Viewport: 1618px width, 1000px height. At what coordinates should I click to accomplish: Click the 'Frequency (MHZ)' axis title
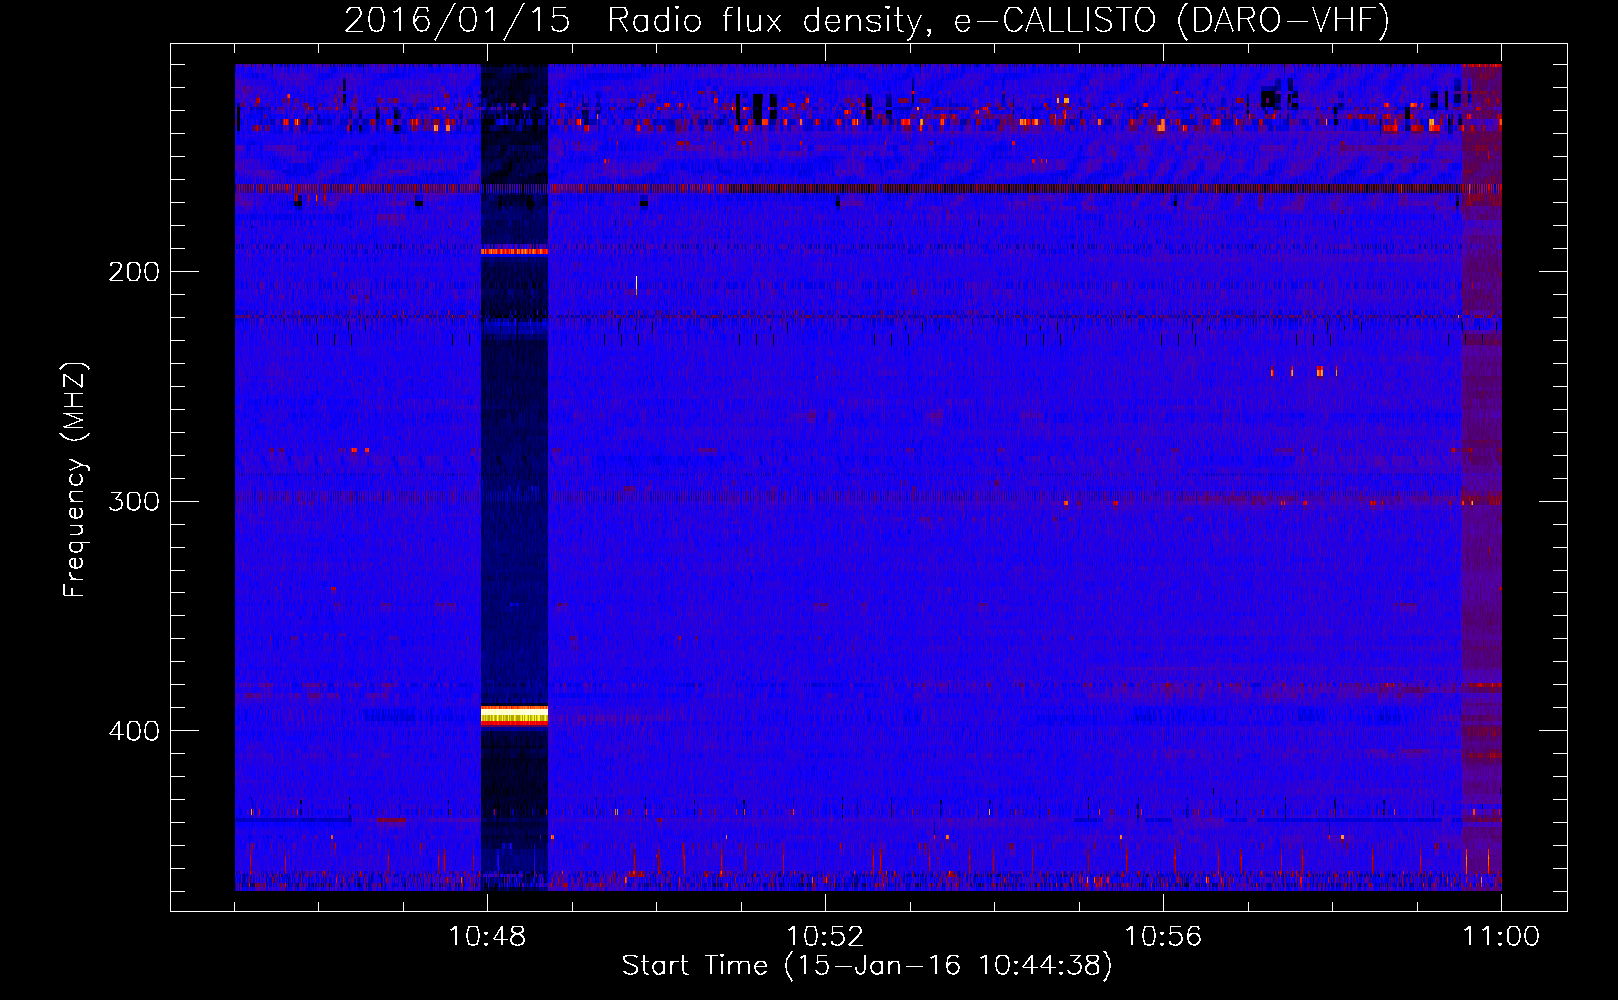click(x=75, y=479)
